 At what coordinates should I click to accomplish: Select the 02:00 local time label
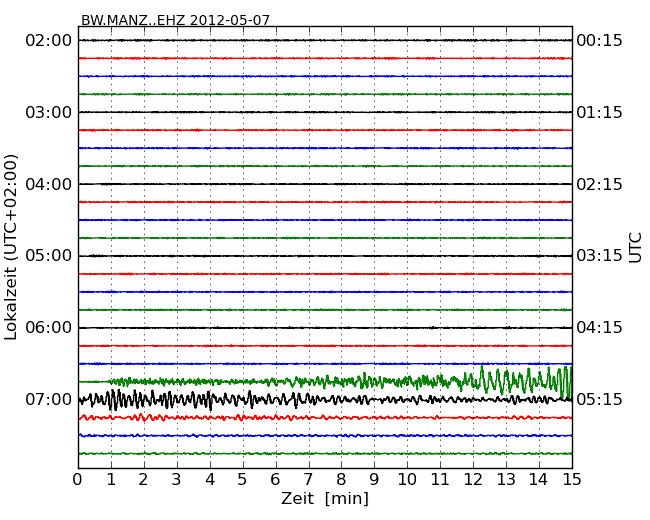(x=49, y=41)
